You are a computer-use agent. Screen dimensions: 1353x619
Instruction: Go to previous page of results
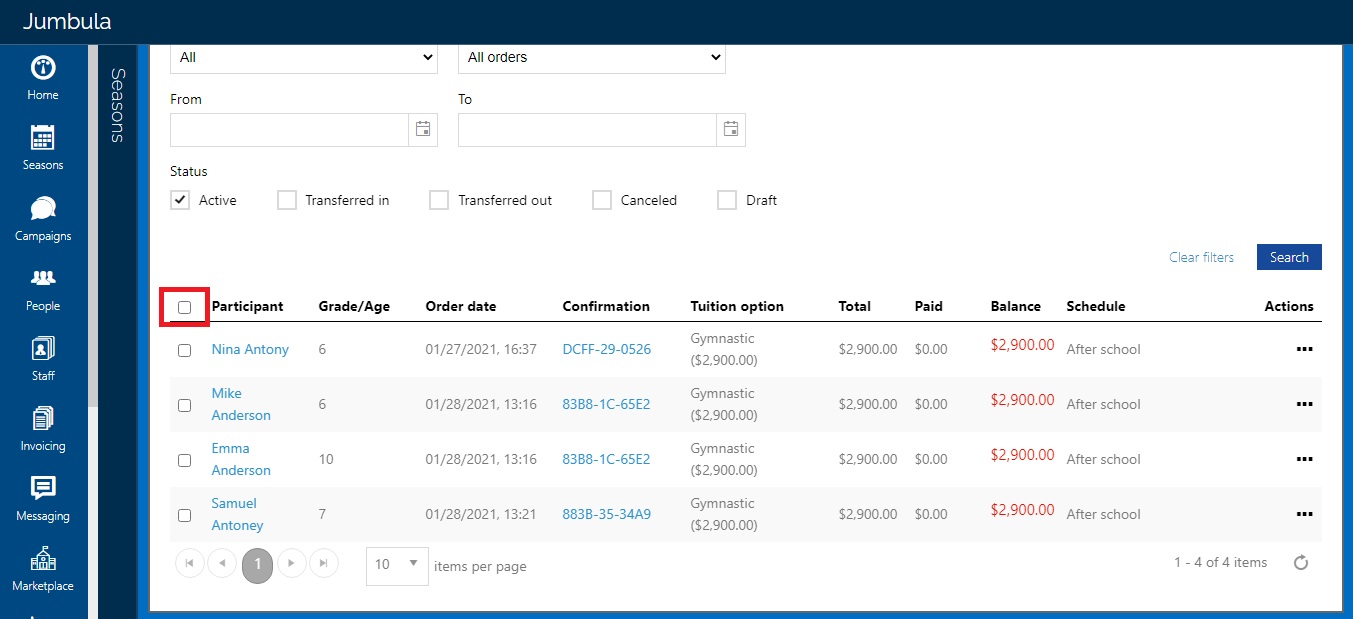click(x=222, y=563)
